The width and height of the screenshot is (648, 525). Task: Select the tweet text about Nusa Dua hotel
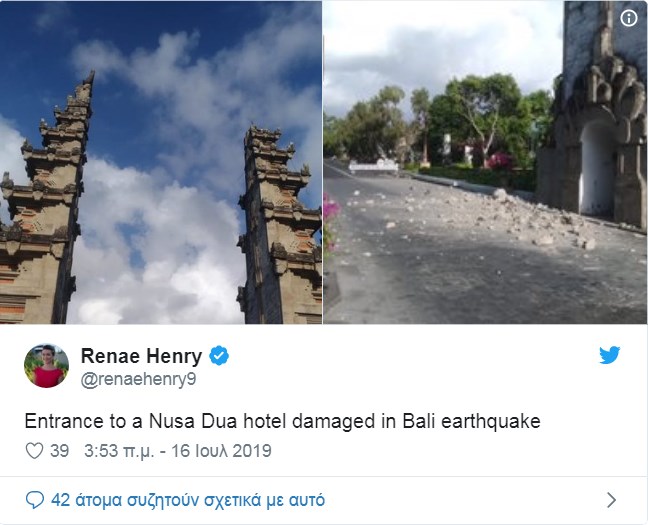pos(283,421)
